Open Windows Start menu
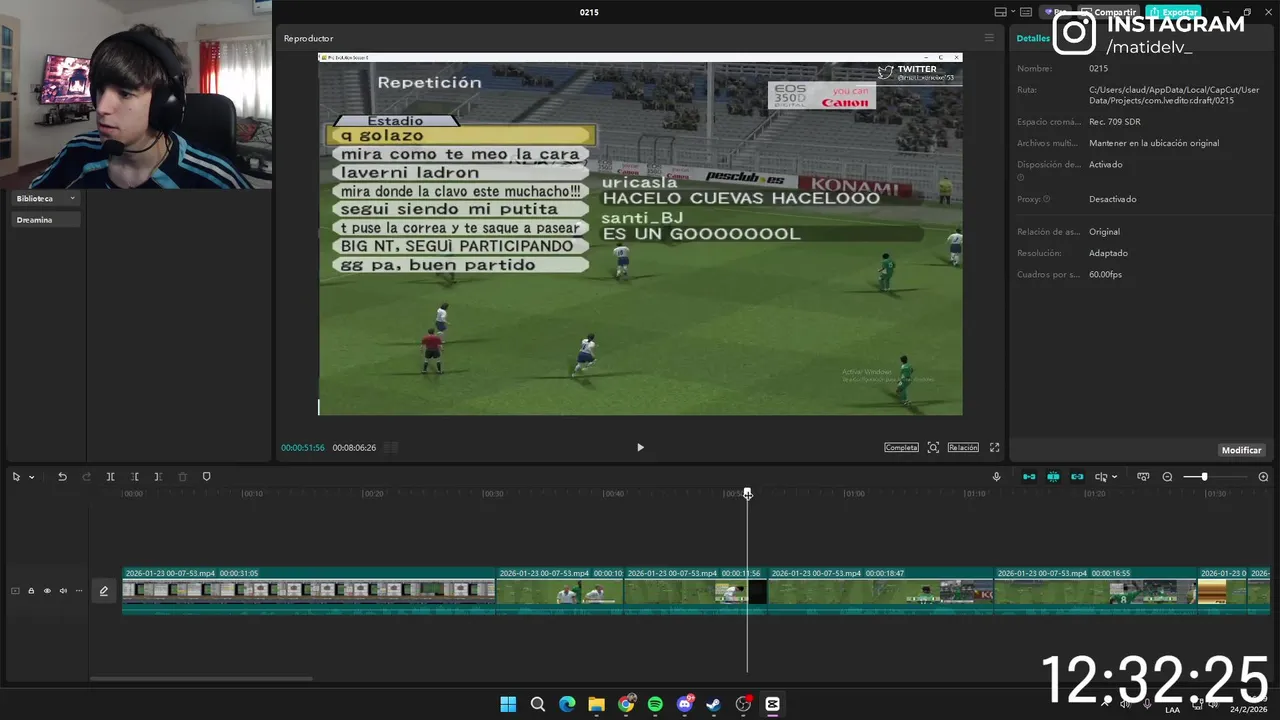This screenshot has width=1280, height=720. click(x=508, y=704)
